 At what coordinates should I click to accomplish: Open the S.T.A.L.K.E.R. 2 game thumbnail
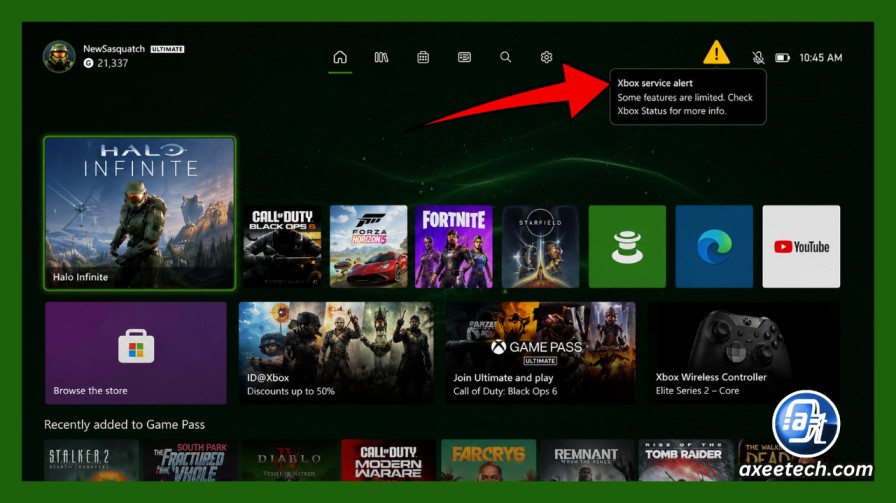point(91,460)
